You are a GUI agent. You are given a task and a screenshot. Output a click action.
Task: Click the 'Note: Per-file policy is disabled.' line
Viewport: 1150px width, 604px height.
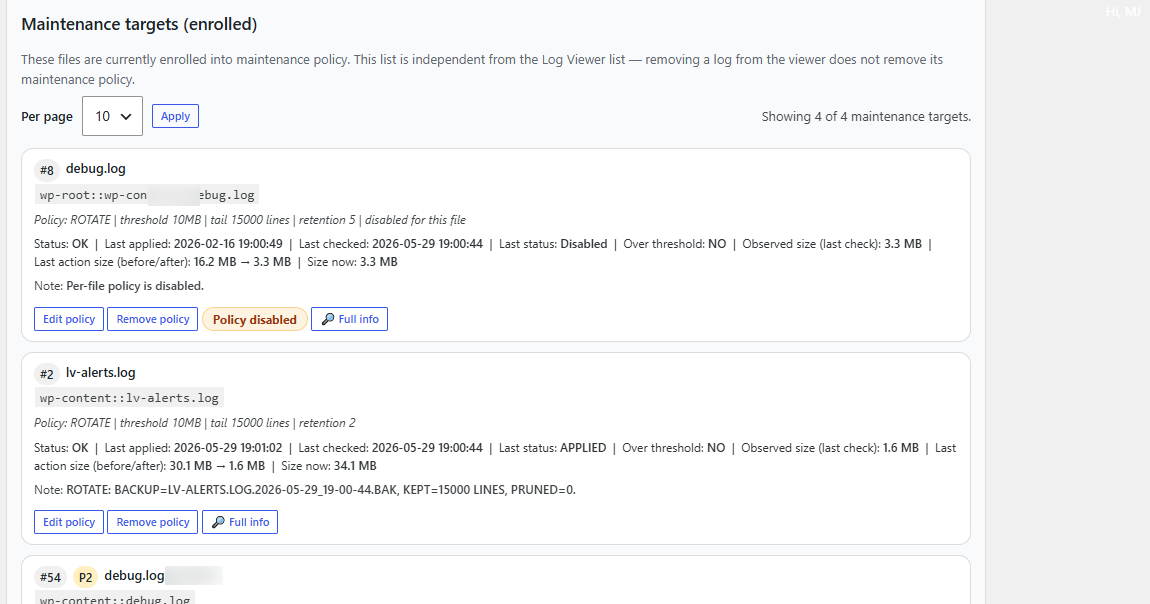[119, 286]
